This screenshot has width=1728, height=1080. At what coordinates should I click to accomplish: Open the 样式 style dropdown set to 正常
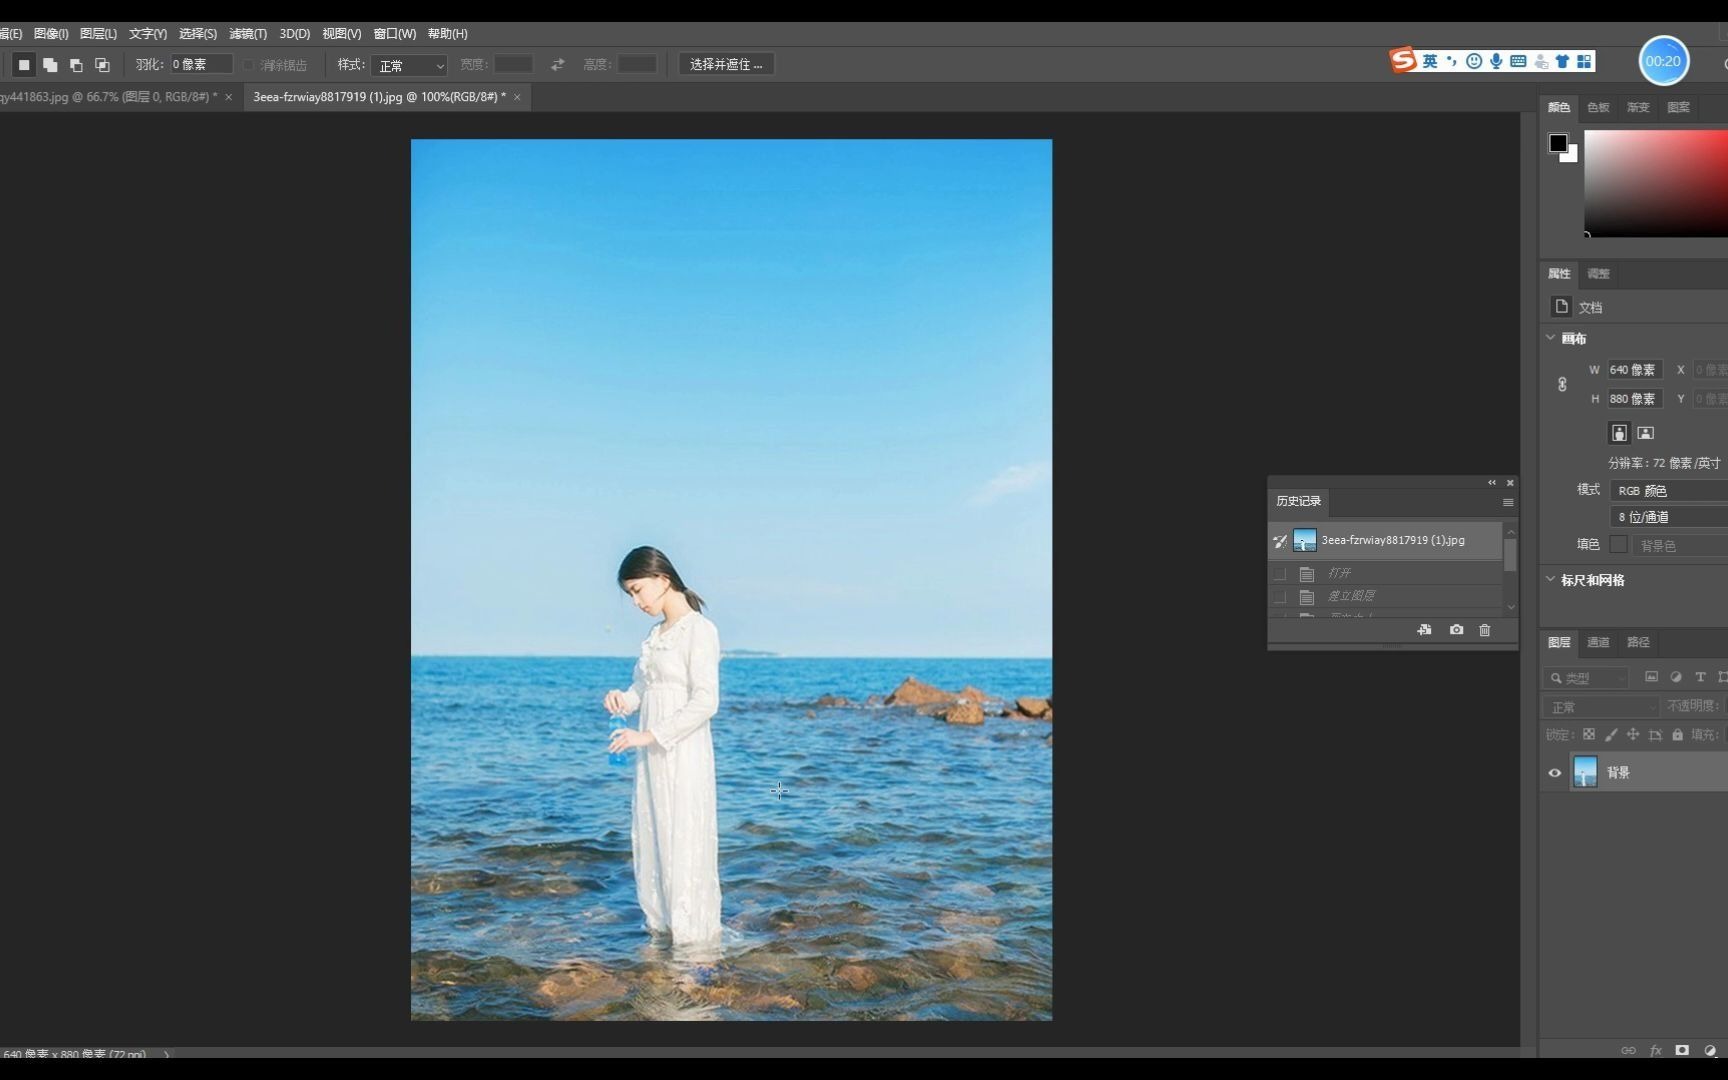(x=410, y=65)
